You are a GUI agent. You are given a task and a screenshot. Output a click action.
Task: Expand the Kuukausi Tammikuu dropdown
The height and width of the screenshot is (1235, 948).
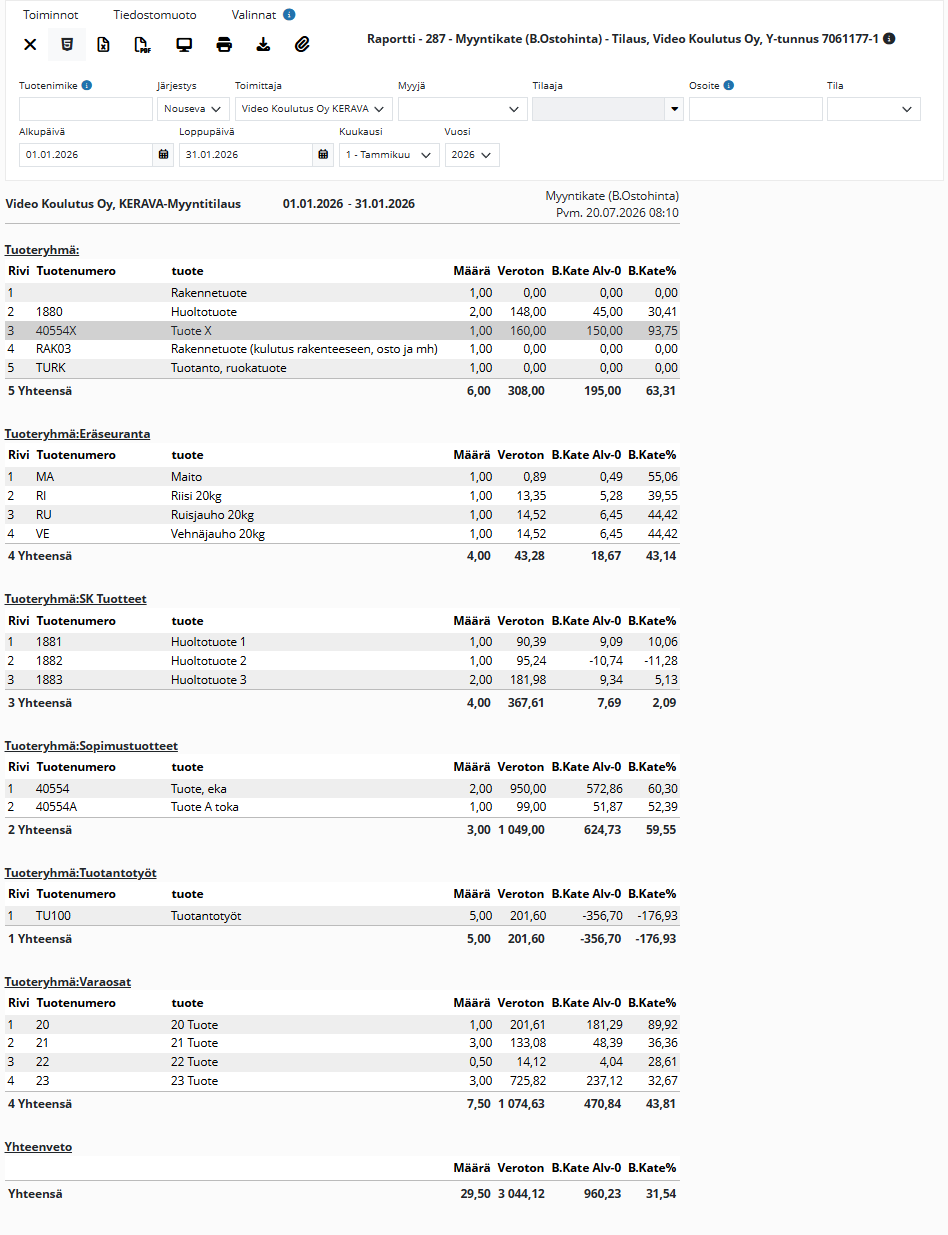point(389,155)
